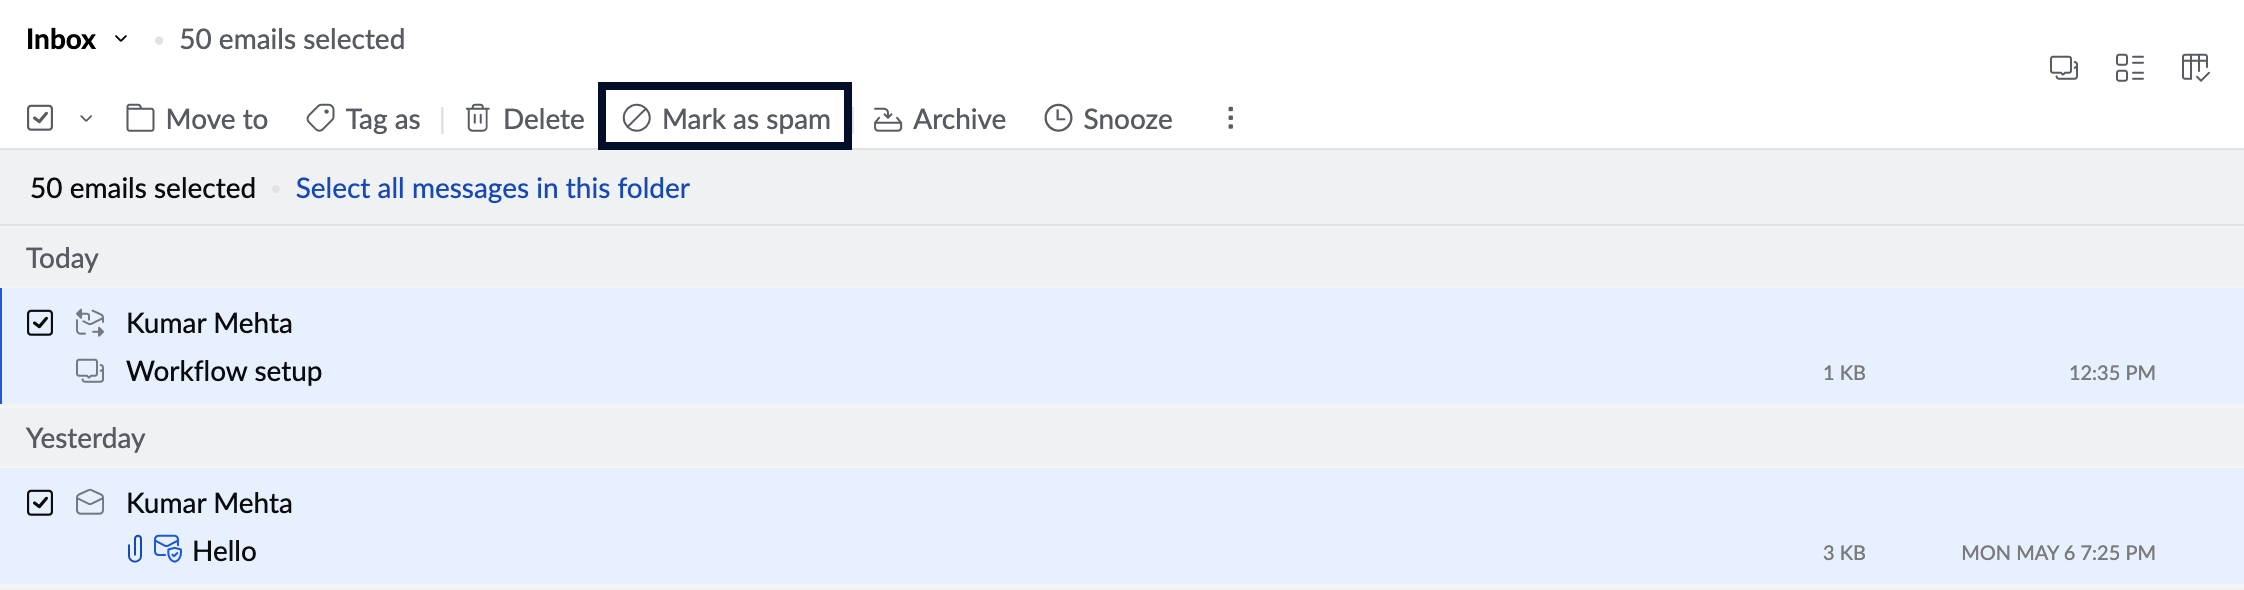
Task: Click the opened envelope icon on yesterday's email
Action: tap(90, 502)
